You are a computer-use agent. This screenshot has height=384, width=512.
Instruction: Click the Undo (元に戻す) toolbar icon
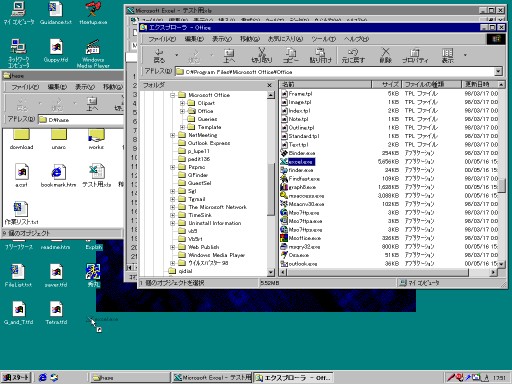[x=353, y=56]
